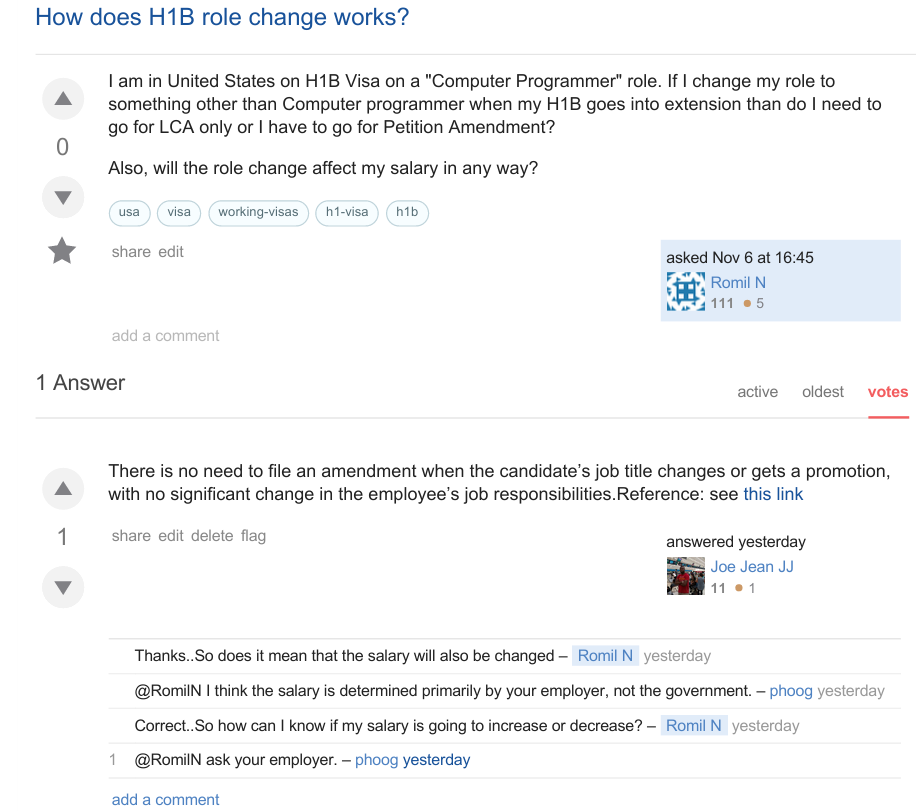Upvote the H1B role change question
Image resolution: width=916 pixels, height=811 pixels.
point(63,99)
